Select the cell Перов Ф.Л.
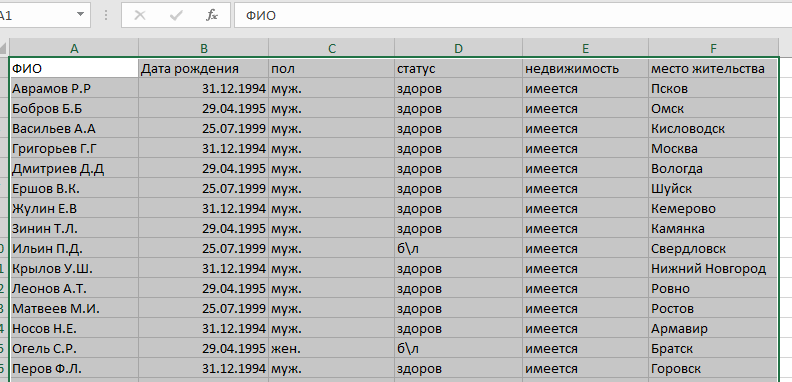 tap(74, 368)
